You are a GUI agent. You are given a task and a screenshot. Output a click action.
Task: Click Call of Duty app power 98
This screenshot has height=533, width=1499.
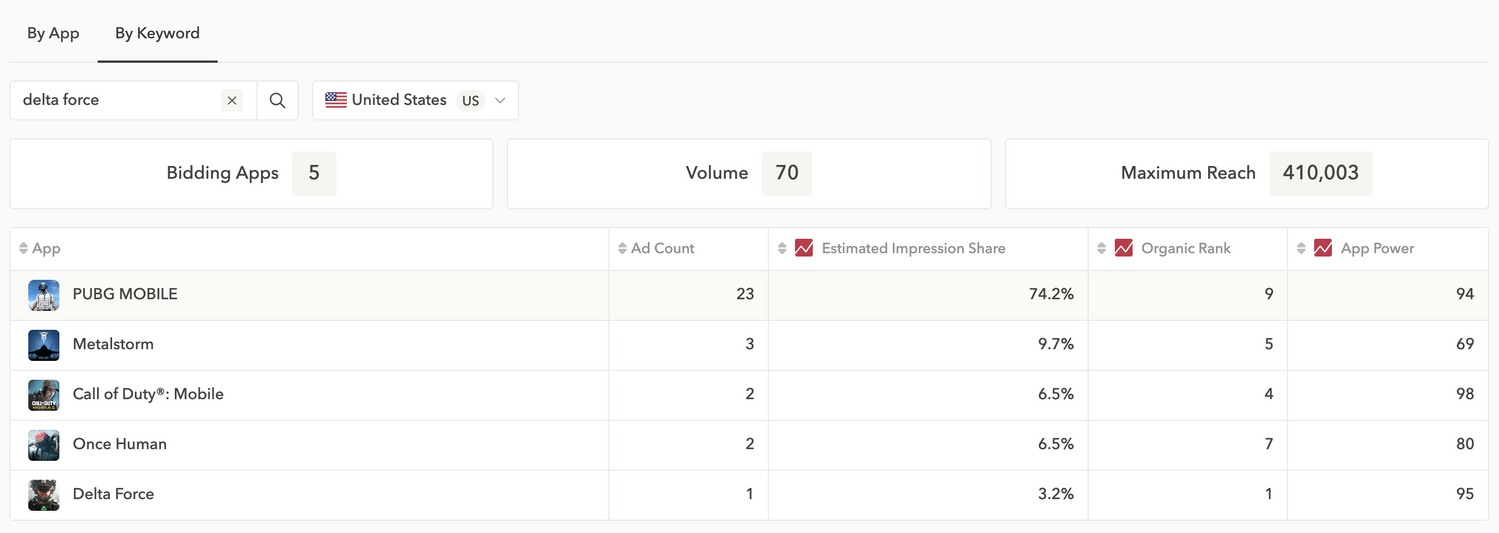pyautogui.click(x=1465, y=394)
